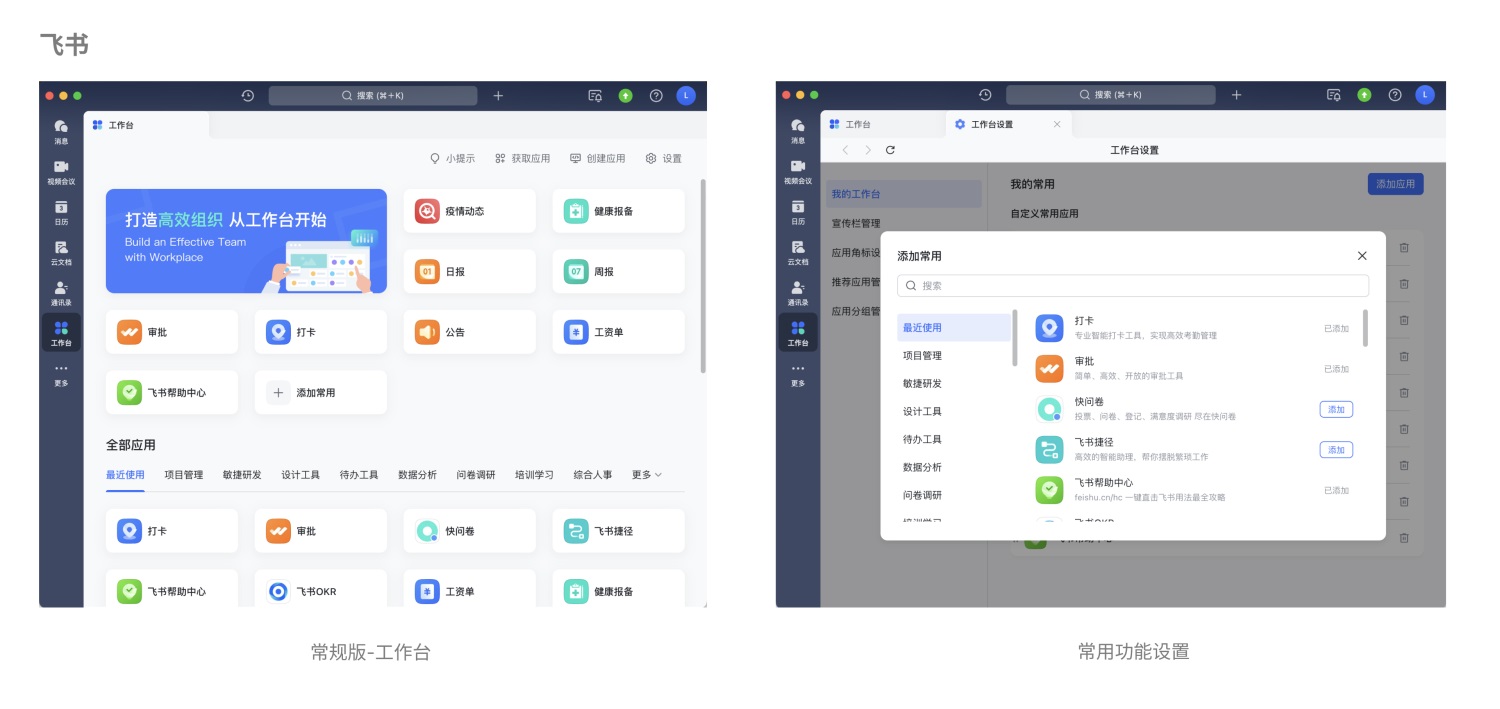Click 创建应用 in workplace toolbar
Viewport: 1500px width, 709px height.
597,158
